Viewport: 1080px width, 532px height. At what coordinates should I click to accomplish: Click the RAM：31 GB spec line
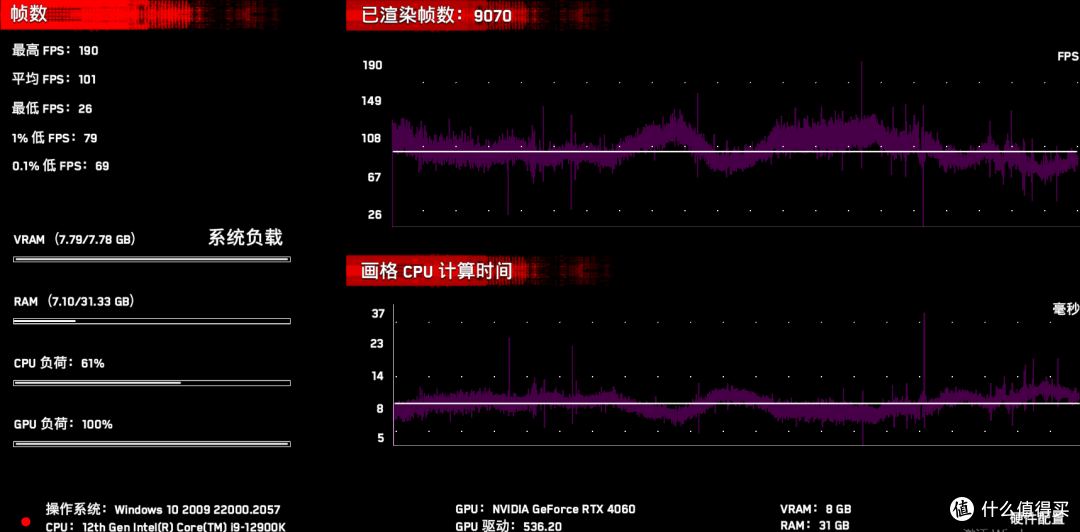click(x=816, y=527)
